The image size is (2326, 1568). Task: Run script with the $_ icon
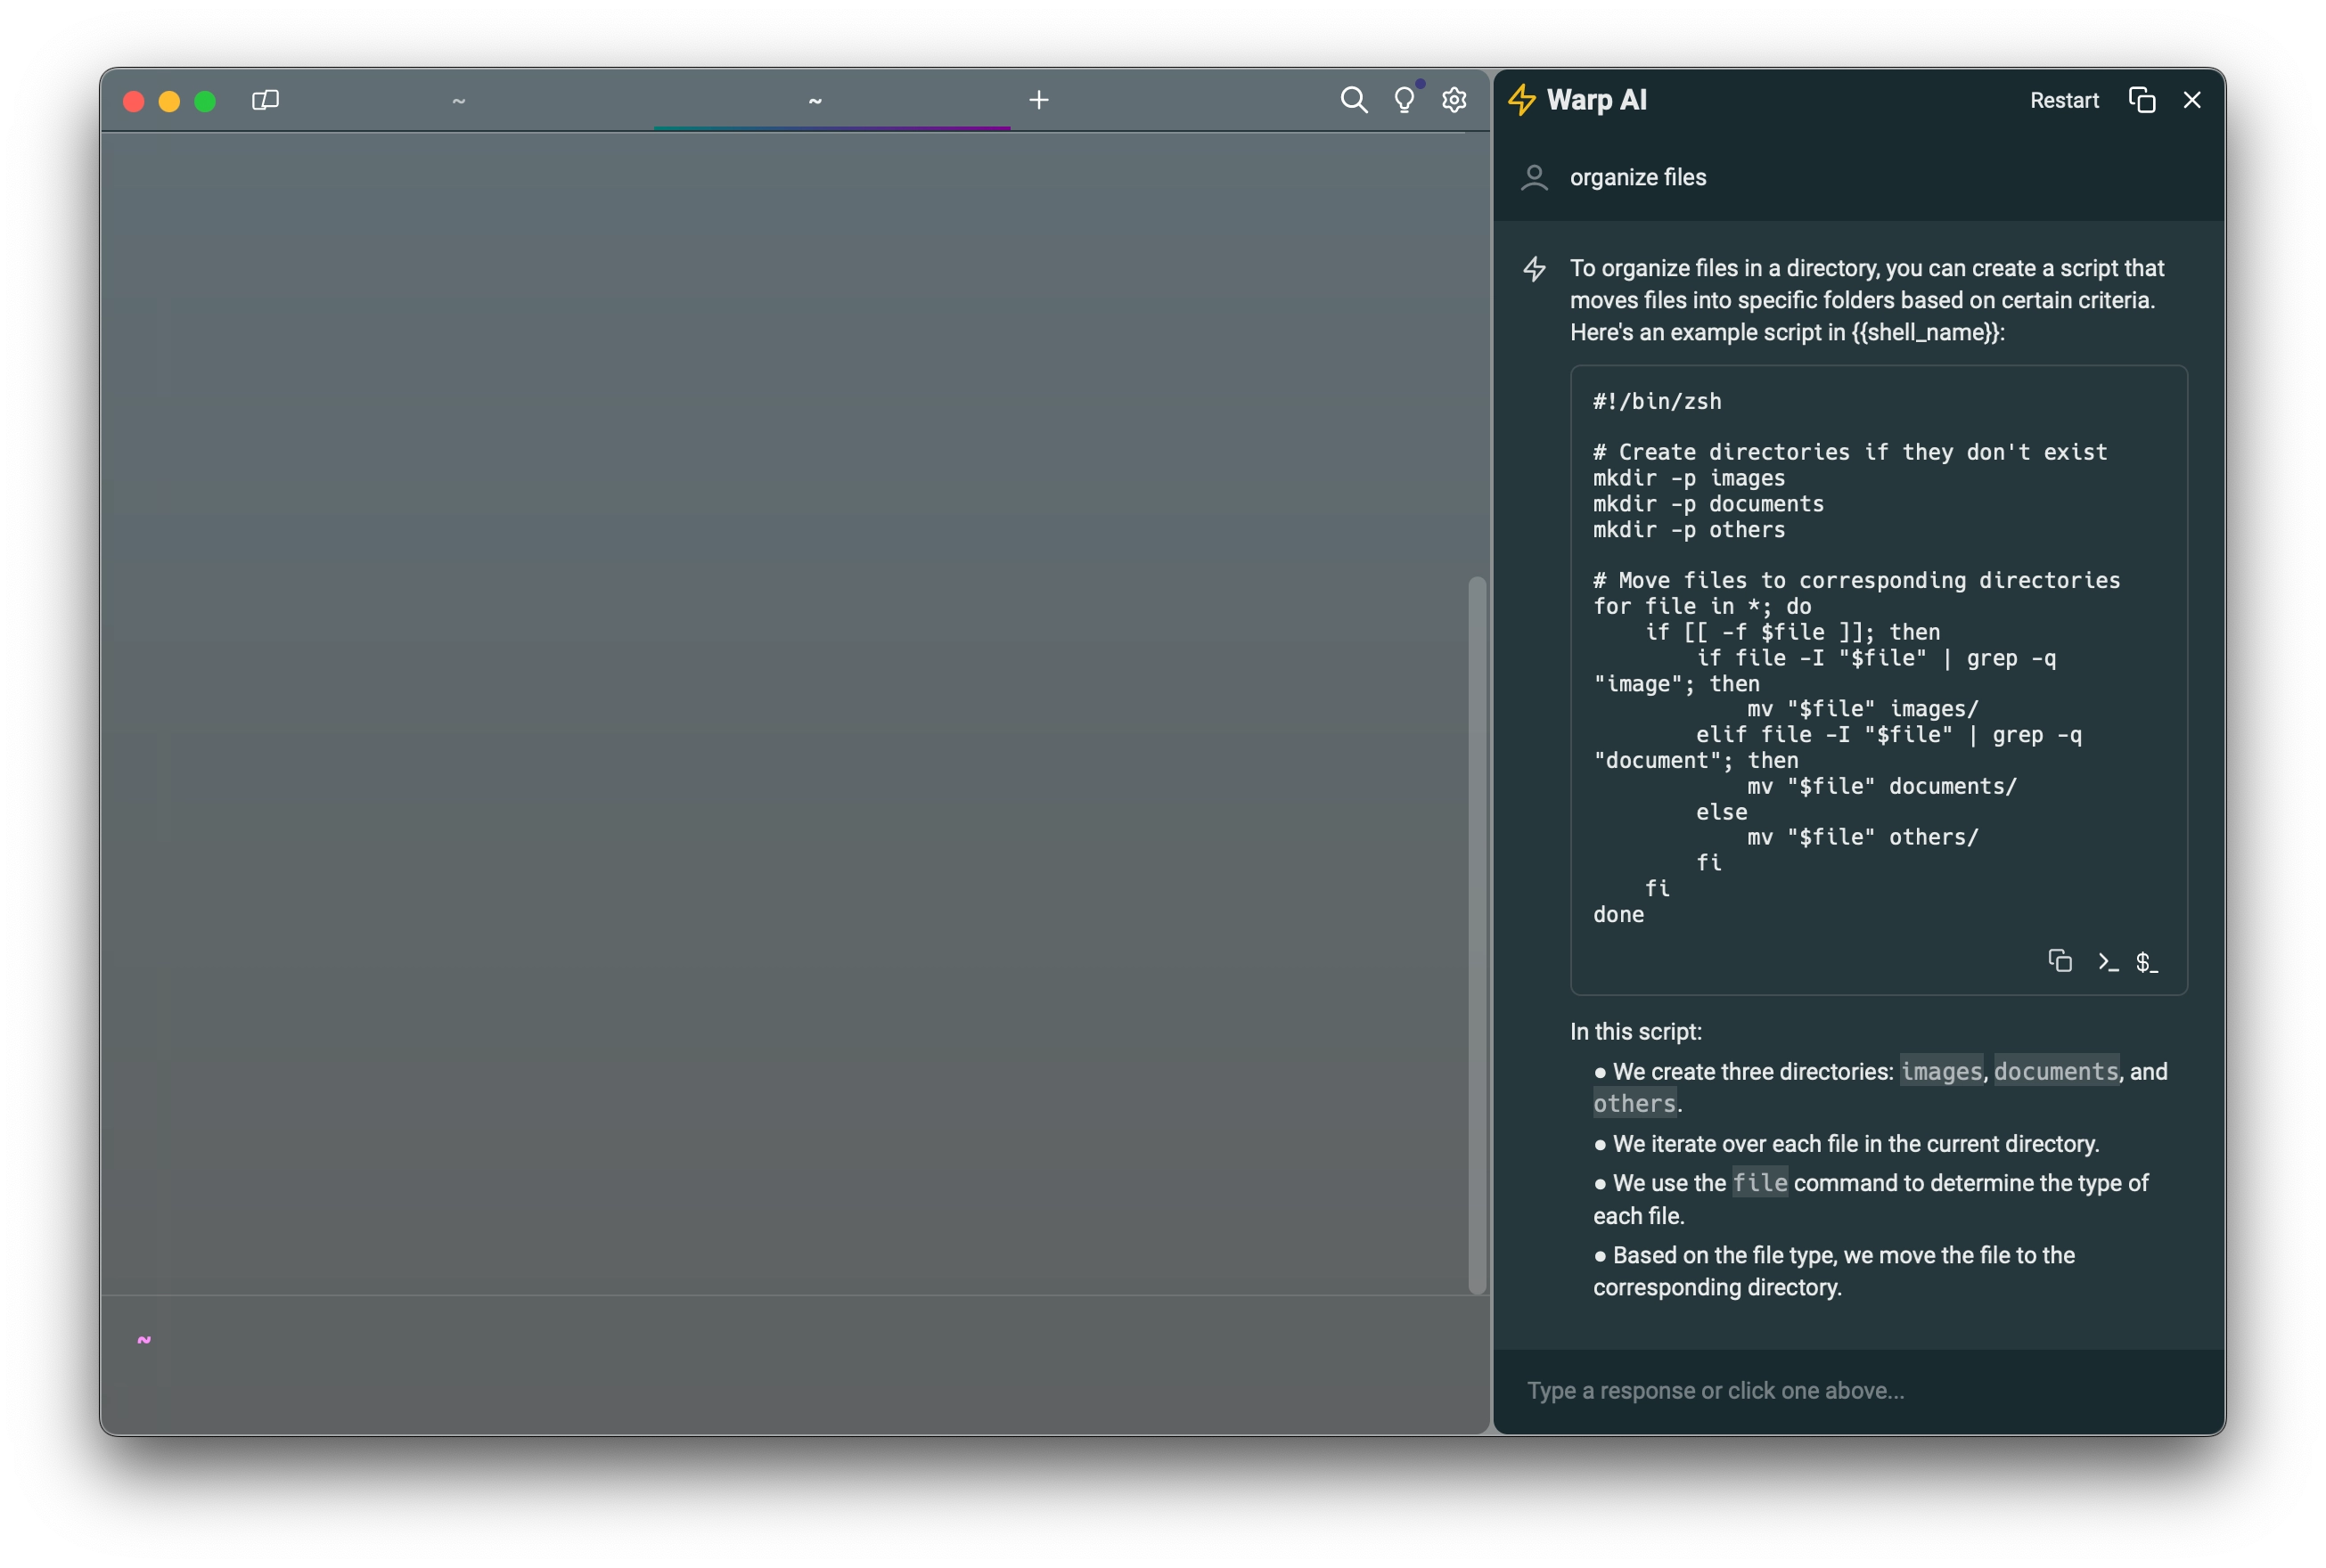tap(2146, 962)
